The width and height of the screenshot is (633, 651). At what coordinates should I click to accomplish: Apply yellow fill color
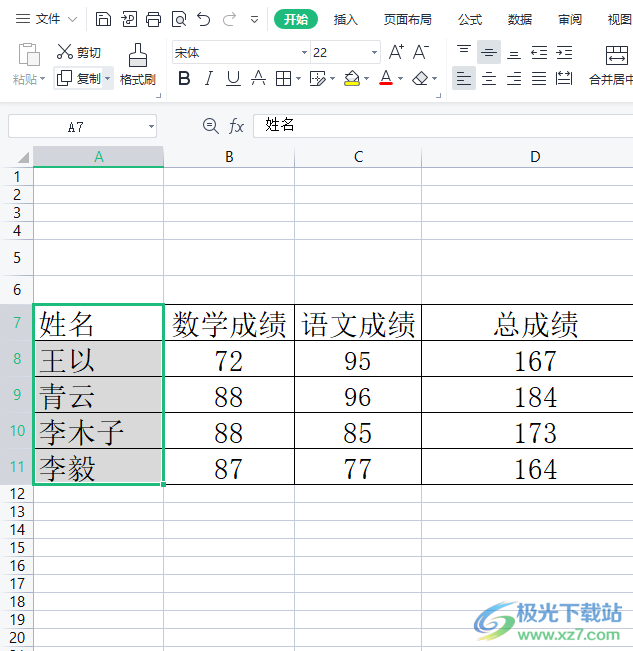pos(352,78)
